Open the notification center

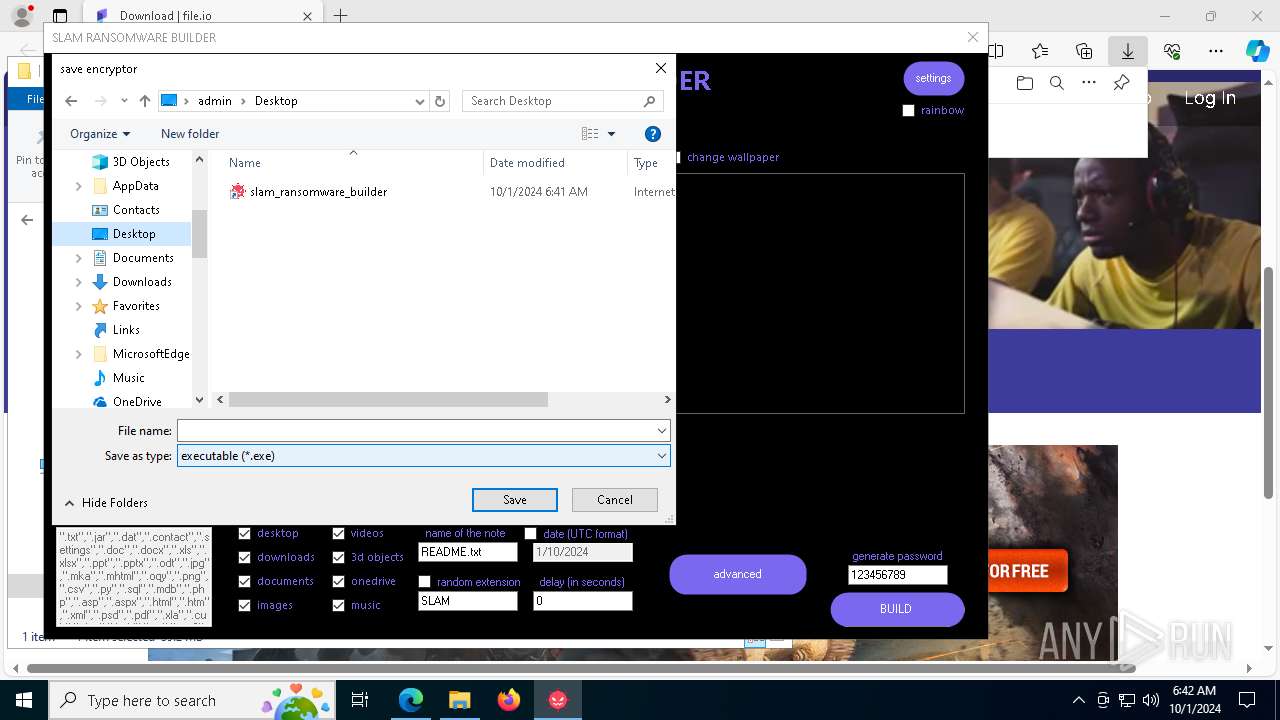pyautogui.click(x=1247, y=700)
